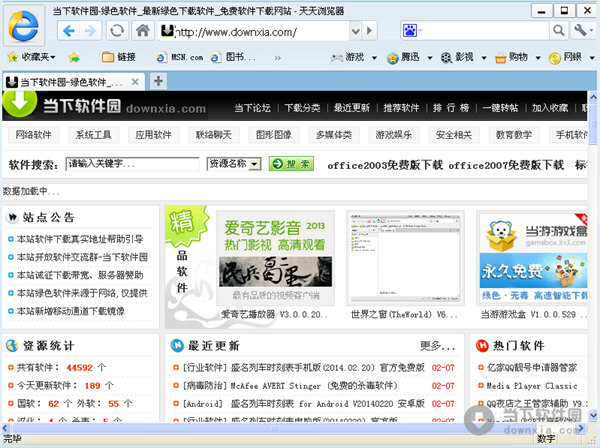The height and width of the screenshot is (448, 600).
Task: Show more bookmarks with the chevron
Action: pos(277,58)
